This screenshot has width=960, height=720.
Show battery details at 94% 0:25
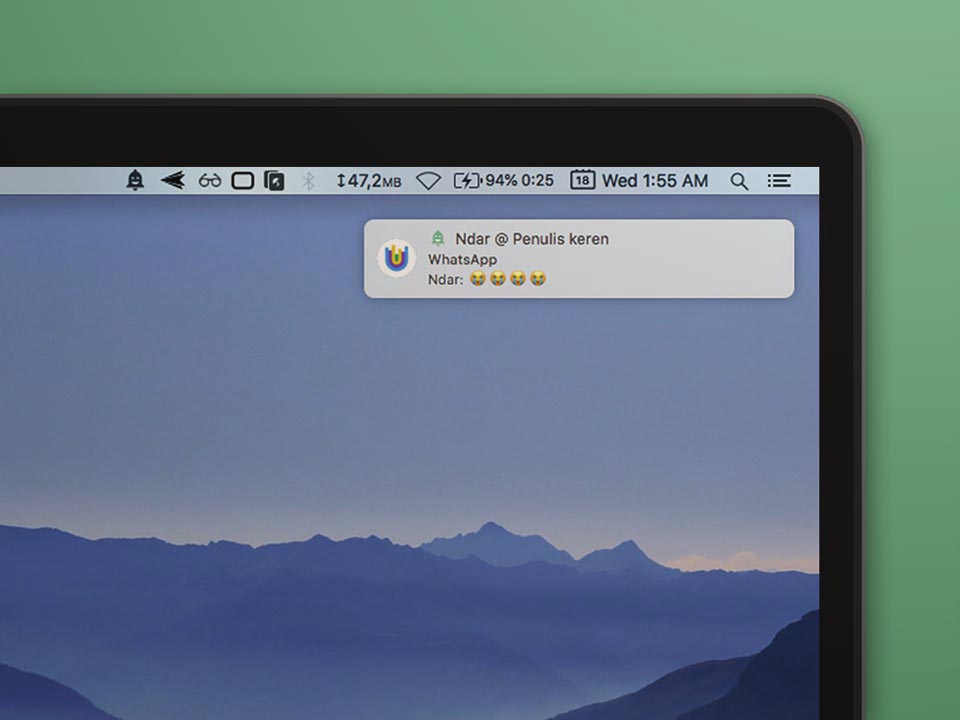click(519, 181)
